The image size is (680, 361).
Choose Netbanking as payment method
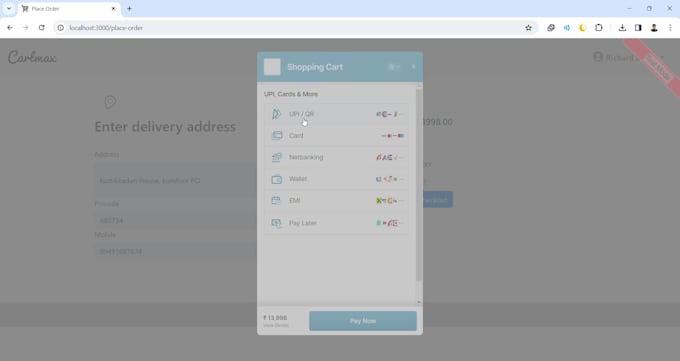(x=336, y=158)
